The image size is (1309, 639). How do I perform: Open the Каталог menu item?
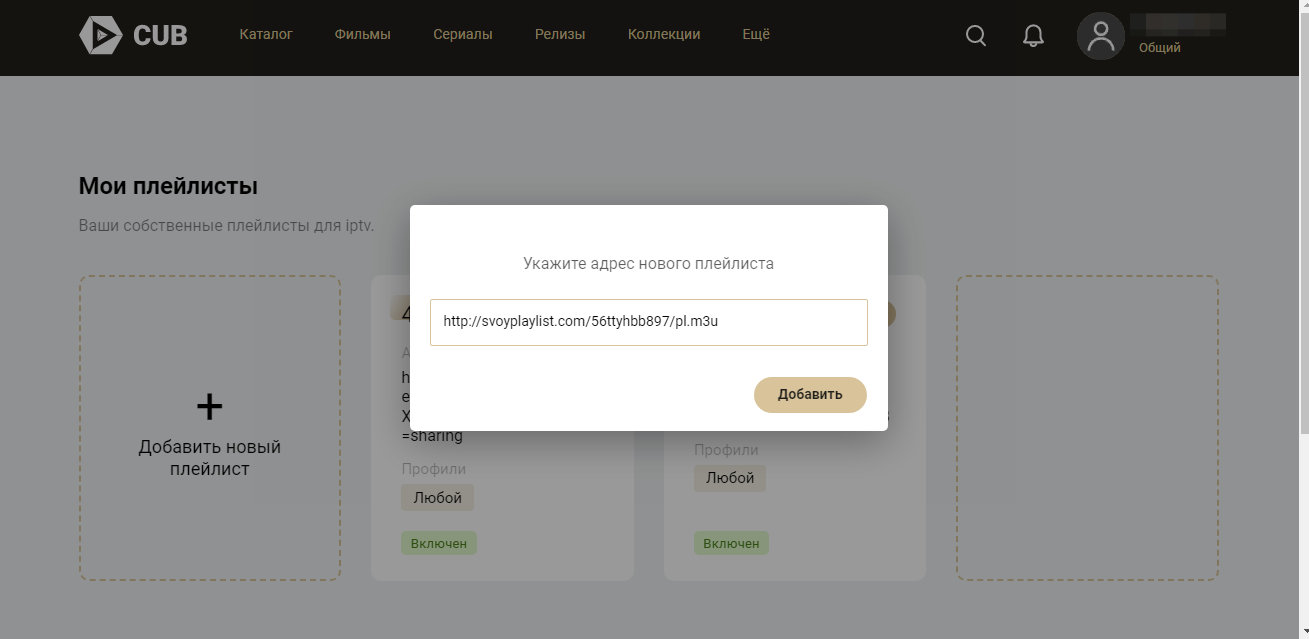266,34
